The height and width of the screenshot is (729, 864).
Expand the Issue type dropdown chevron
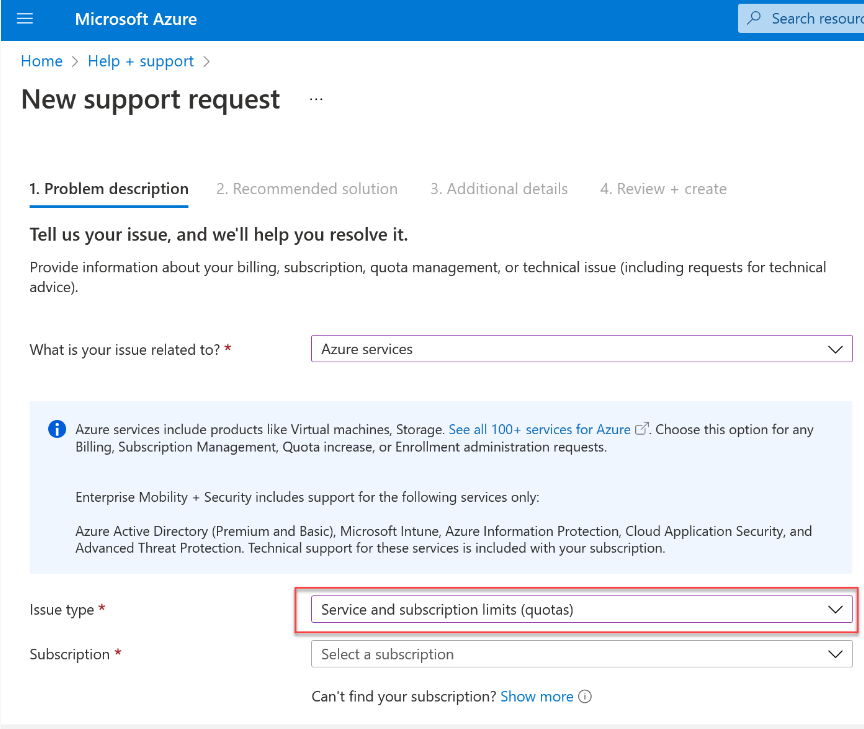(x=836, y=610)
